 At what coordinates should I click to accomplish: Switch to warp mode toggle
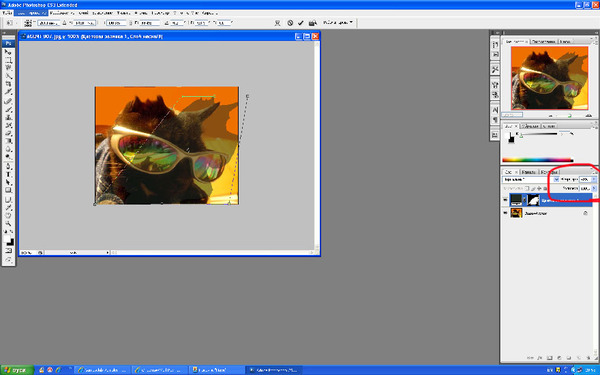click(277, 23)
